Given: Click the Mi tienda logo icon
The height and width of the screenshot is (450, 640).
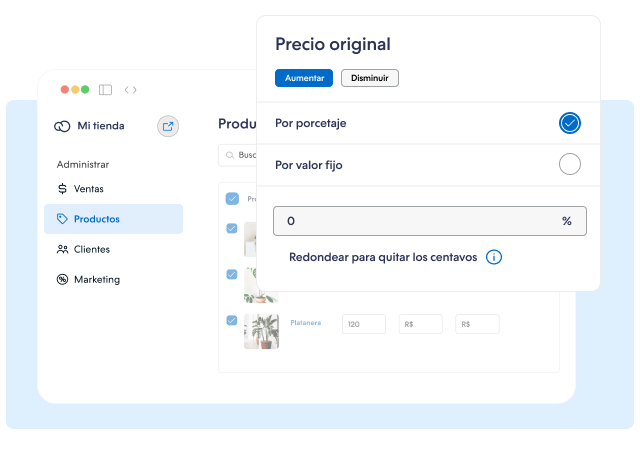Looking at the screenshot, I should (62, 126).
